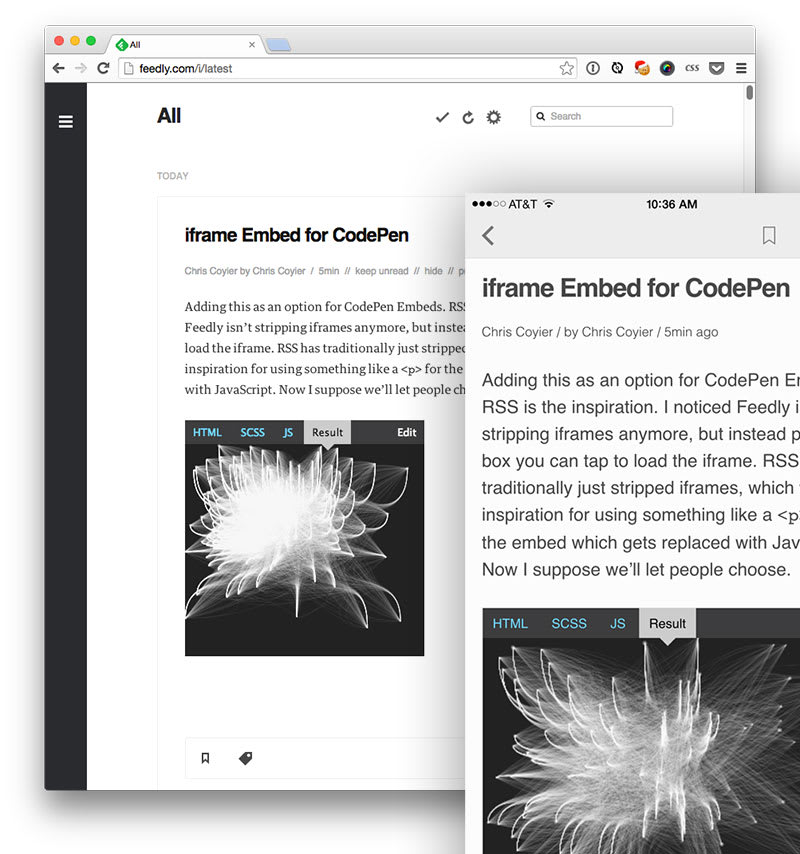Click the colorful color-picker extension icon

666,68
